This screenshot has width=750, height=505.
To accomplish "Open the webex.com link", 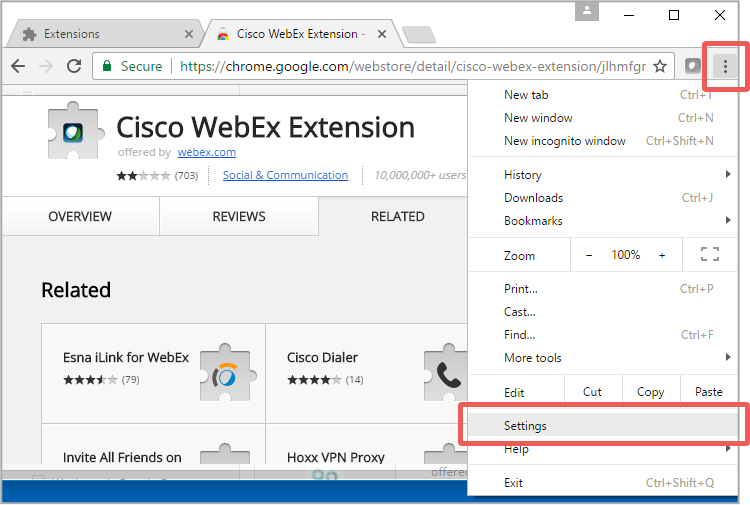I will point(207,152).
